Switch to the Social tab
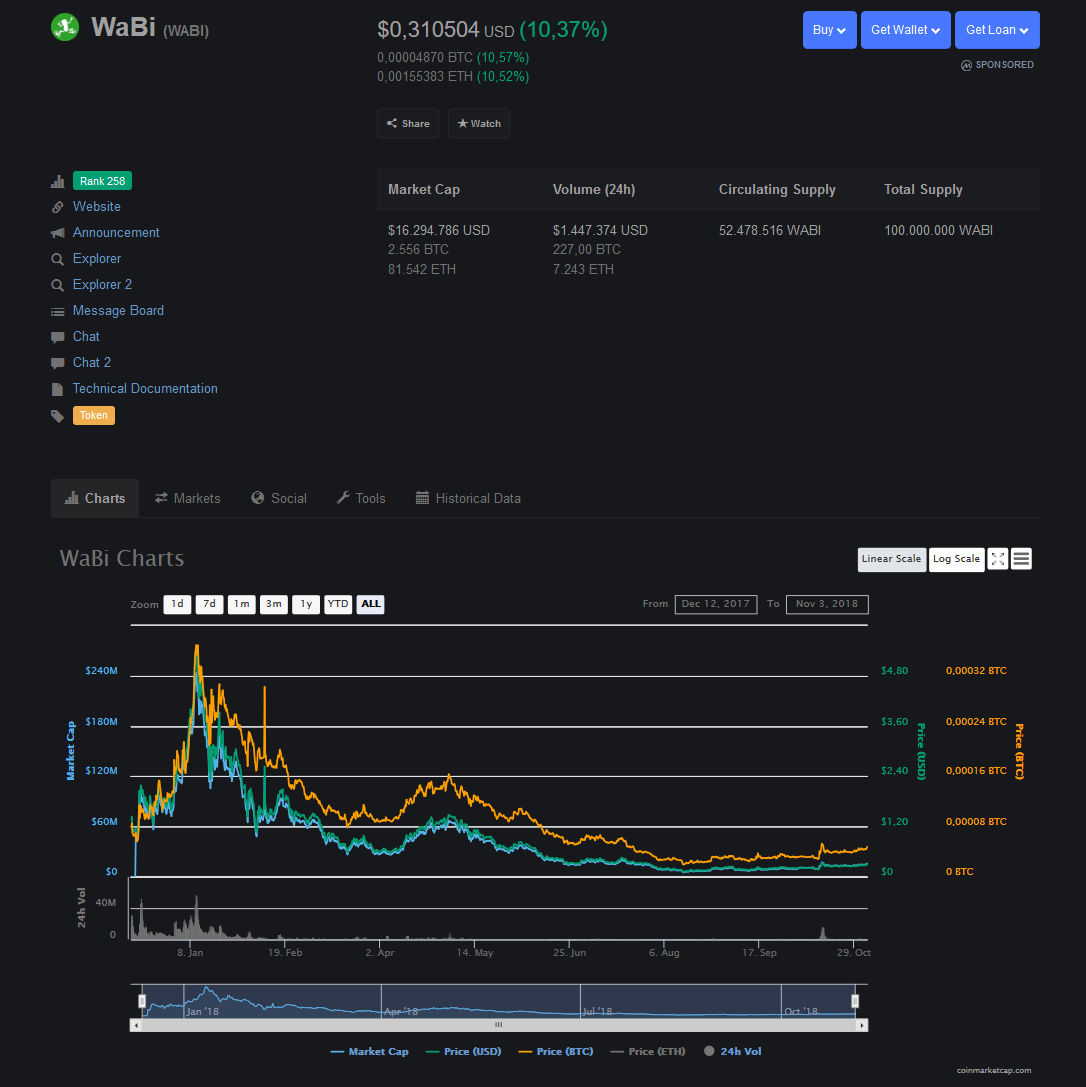Viewport: 1086px width, 1087px height. coord(279,498)
